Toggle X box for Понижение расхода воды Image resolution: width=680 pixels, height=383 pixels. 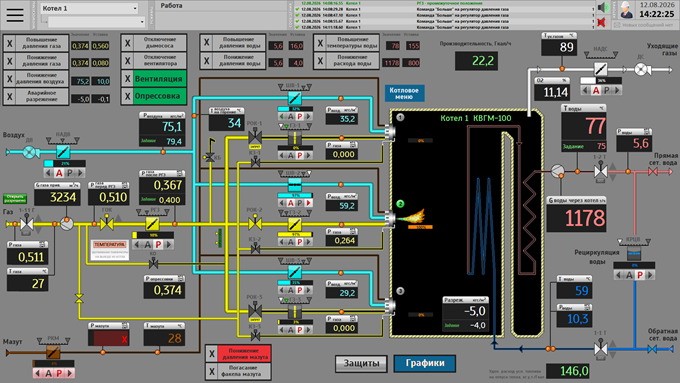[x=320, y=61]
